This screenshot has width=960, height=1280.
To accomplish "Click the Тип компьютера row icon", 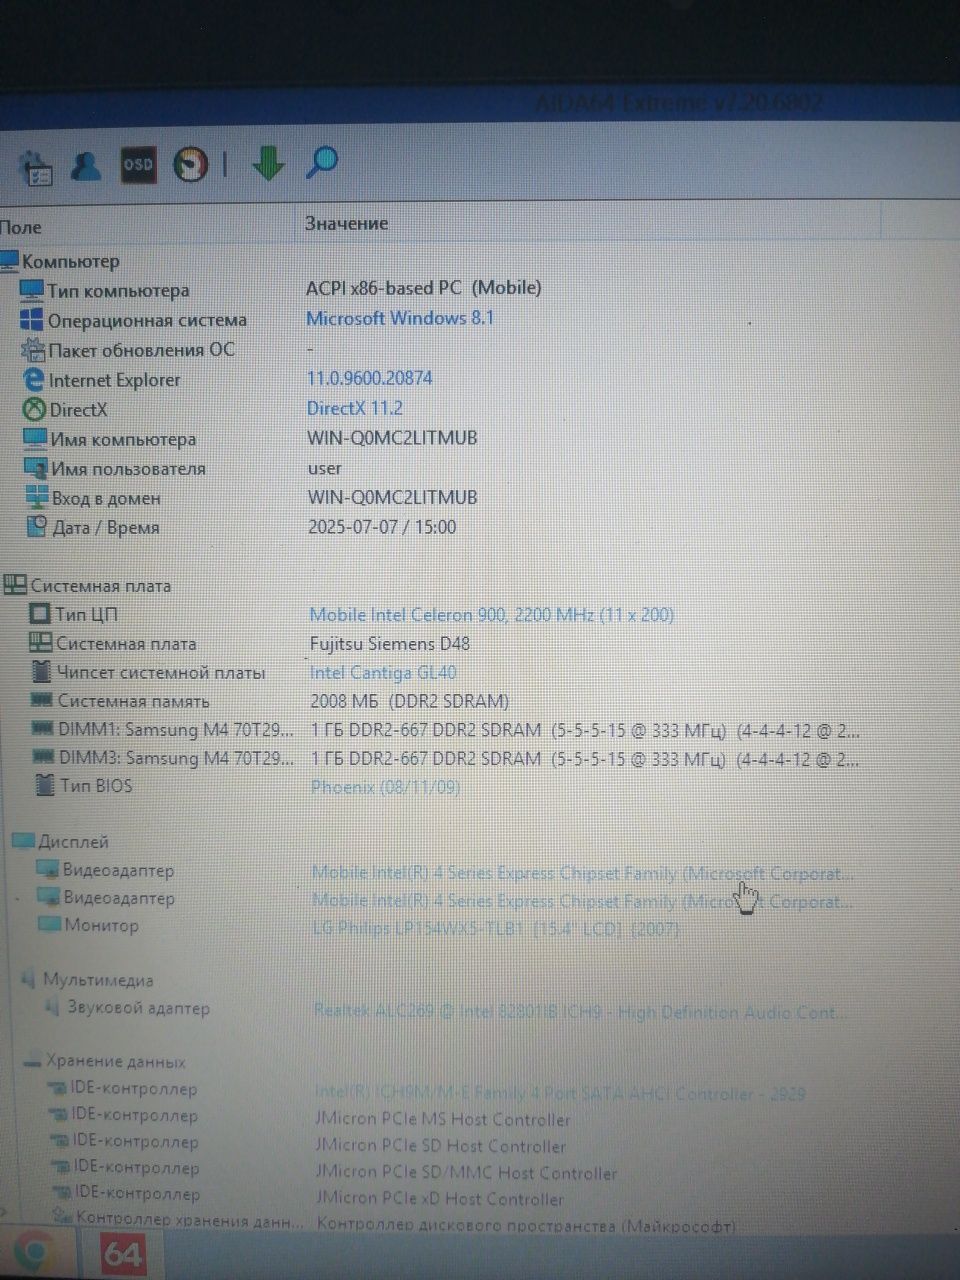I will (32, 291).
